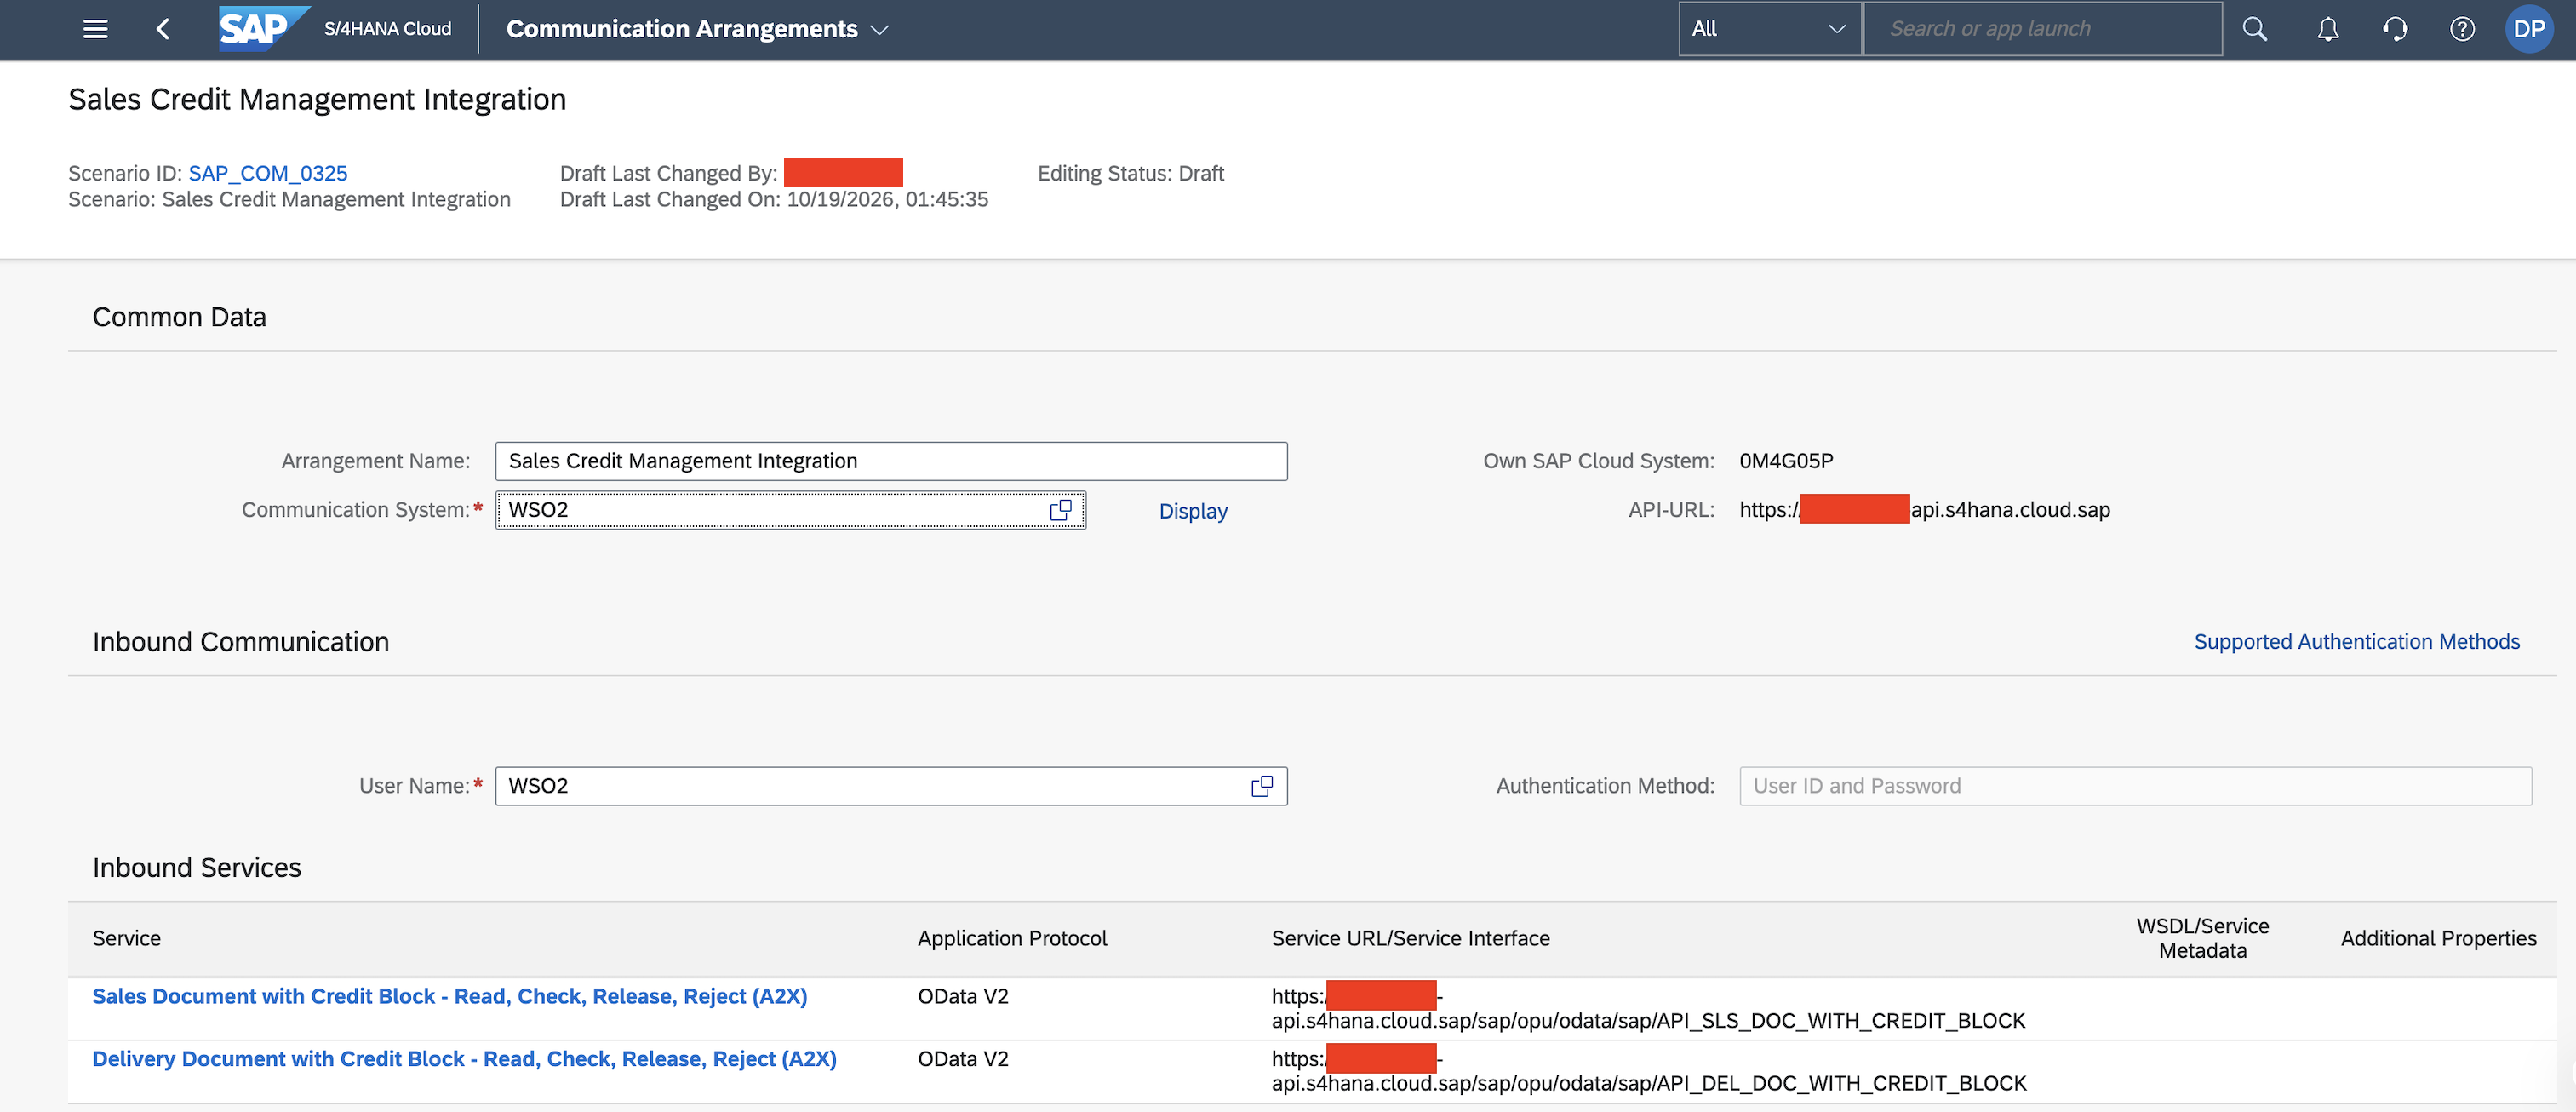The height and width of the screenshot is (1112, 2576).
Task: Click the Inbound Services heading
Action: tap(196, 868)
